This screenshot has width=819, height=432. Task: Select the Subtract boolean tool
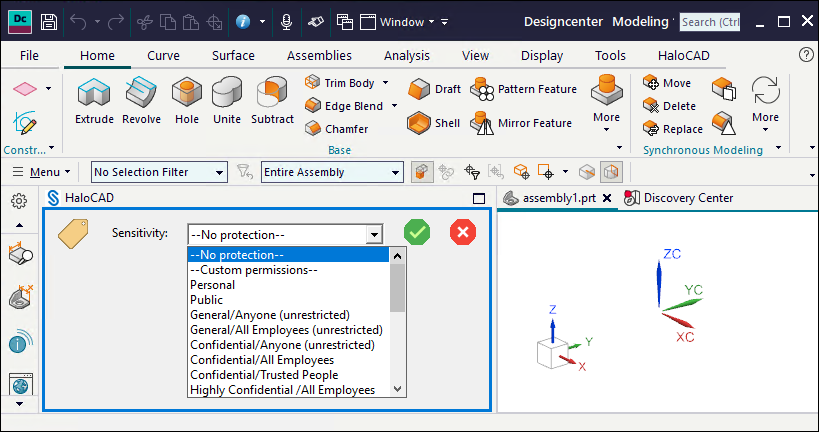coord(272,101)
